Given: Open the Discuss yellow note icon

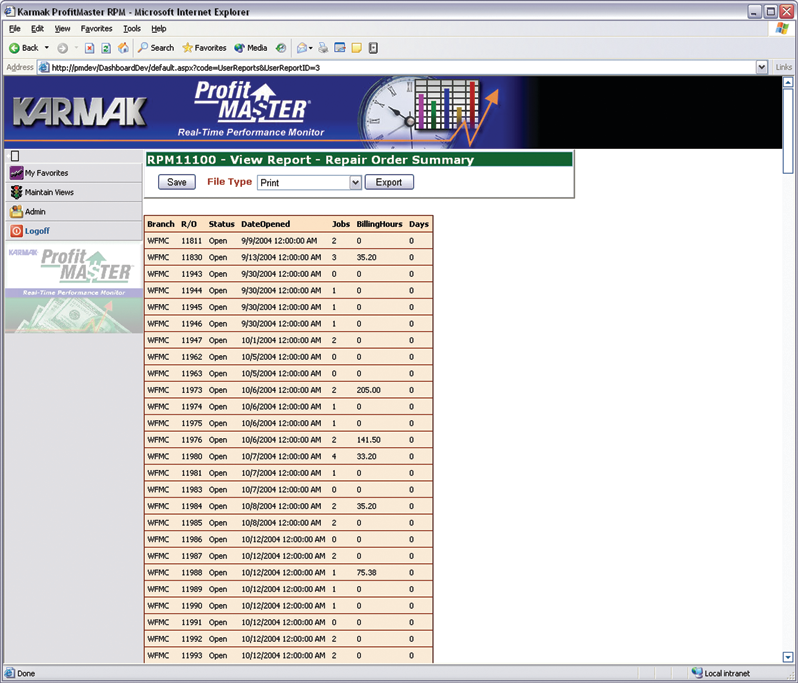Looking at the screenshot, I should pos(356,48).
